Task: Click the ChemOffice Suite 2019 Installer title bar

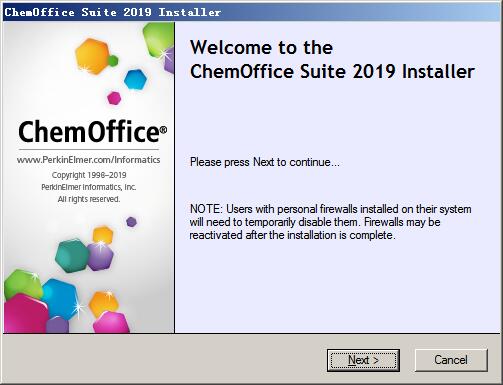Action: click(x=252, y=12)
